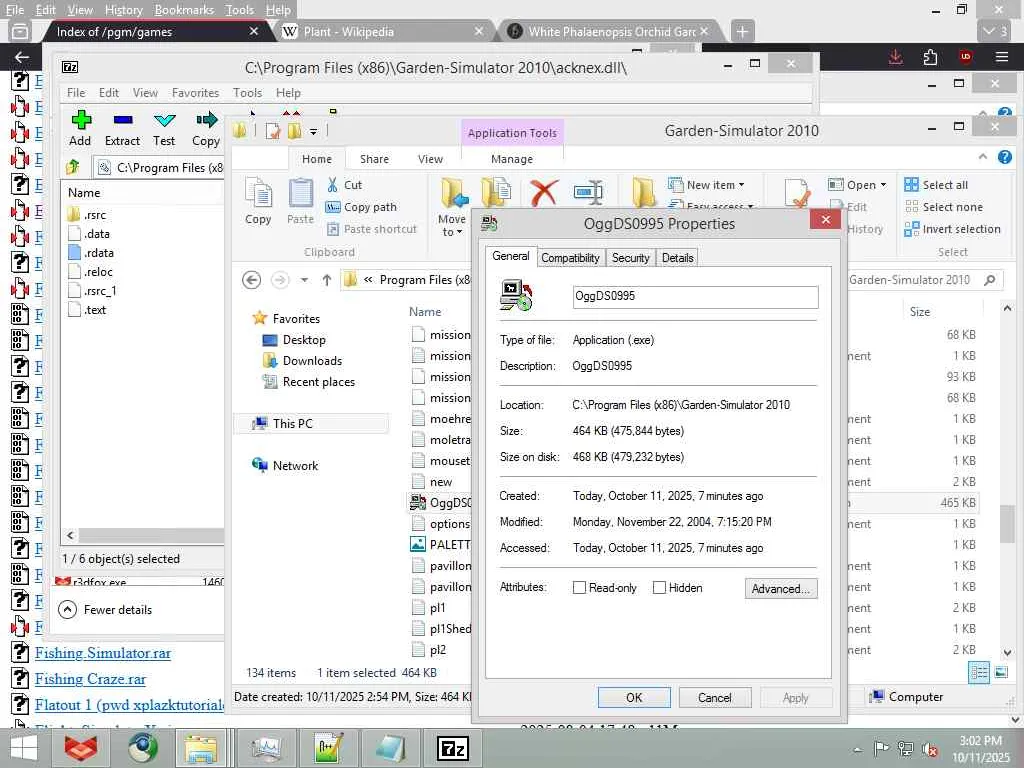Click the Cut scissors icon
This screenshot has width=1024, height=768.
pos(332,185)
